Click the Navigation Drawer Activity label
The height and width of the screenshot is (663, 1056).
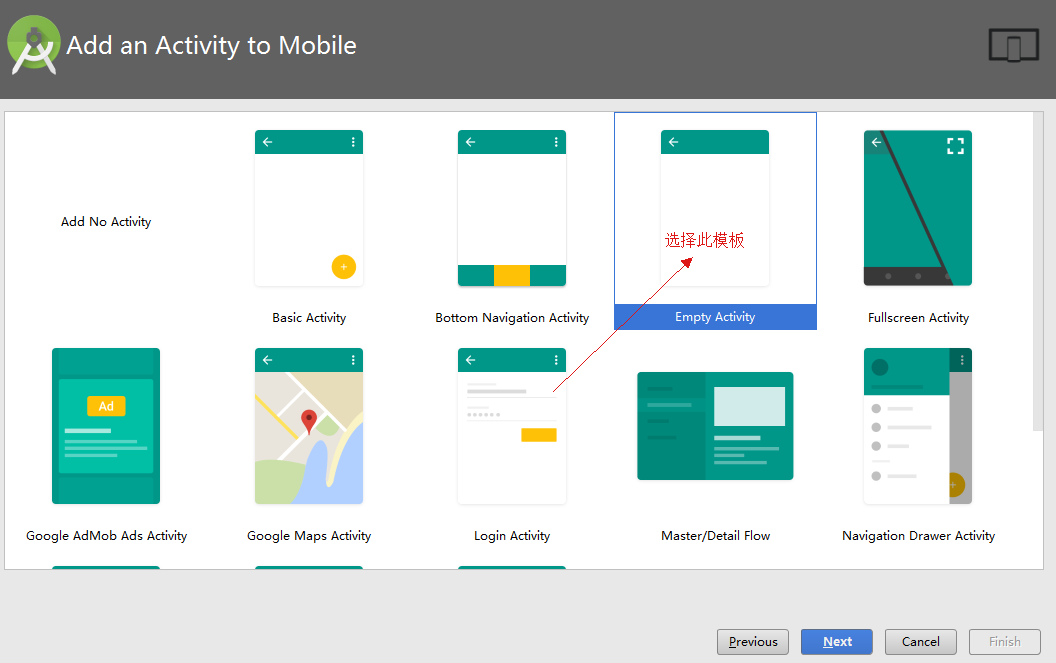pos(919,536)
